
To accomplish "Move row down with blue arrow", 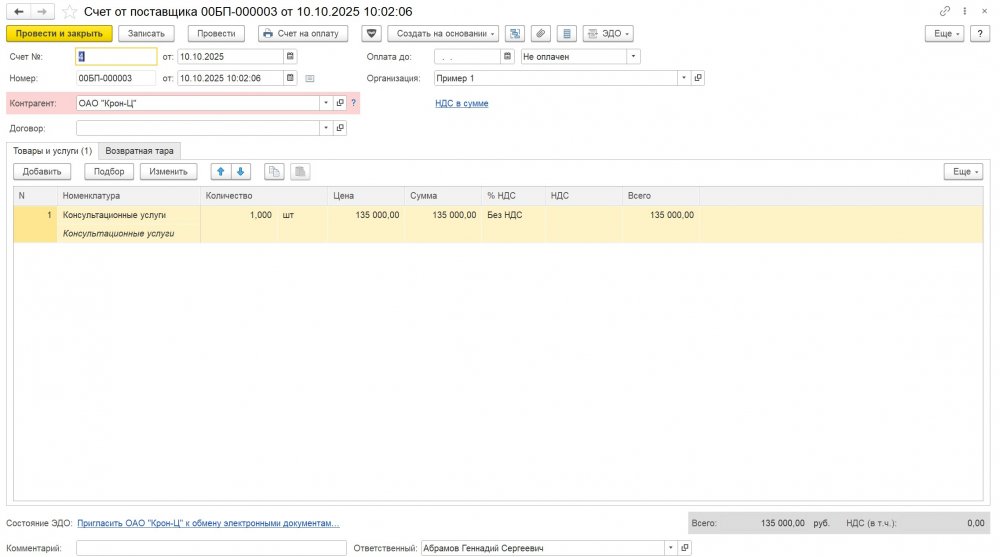I will point(240,172).
